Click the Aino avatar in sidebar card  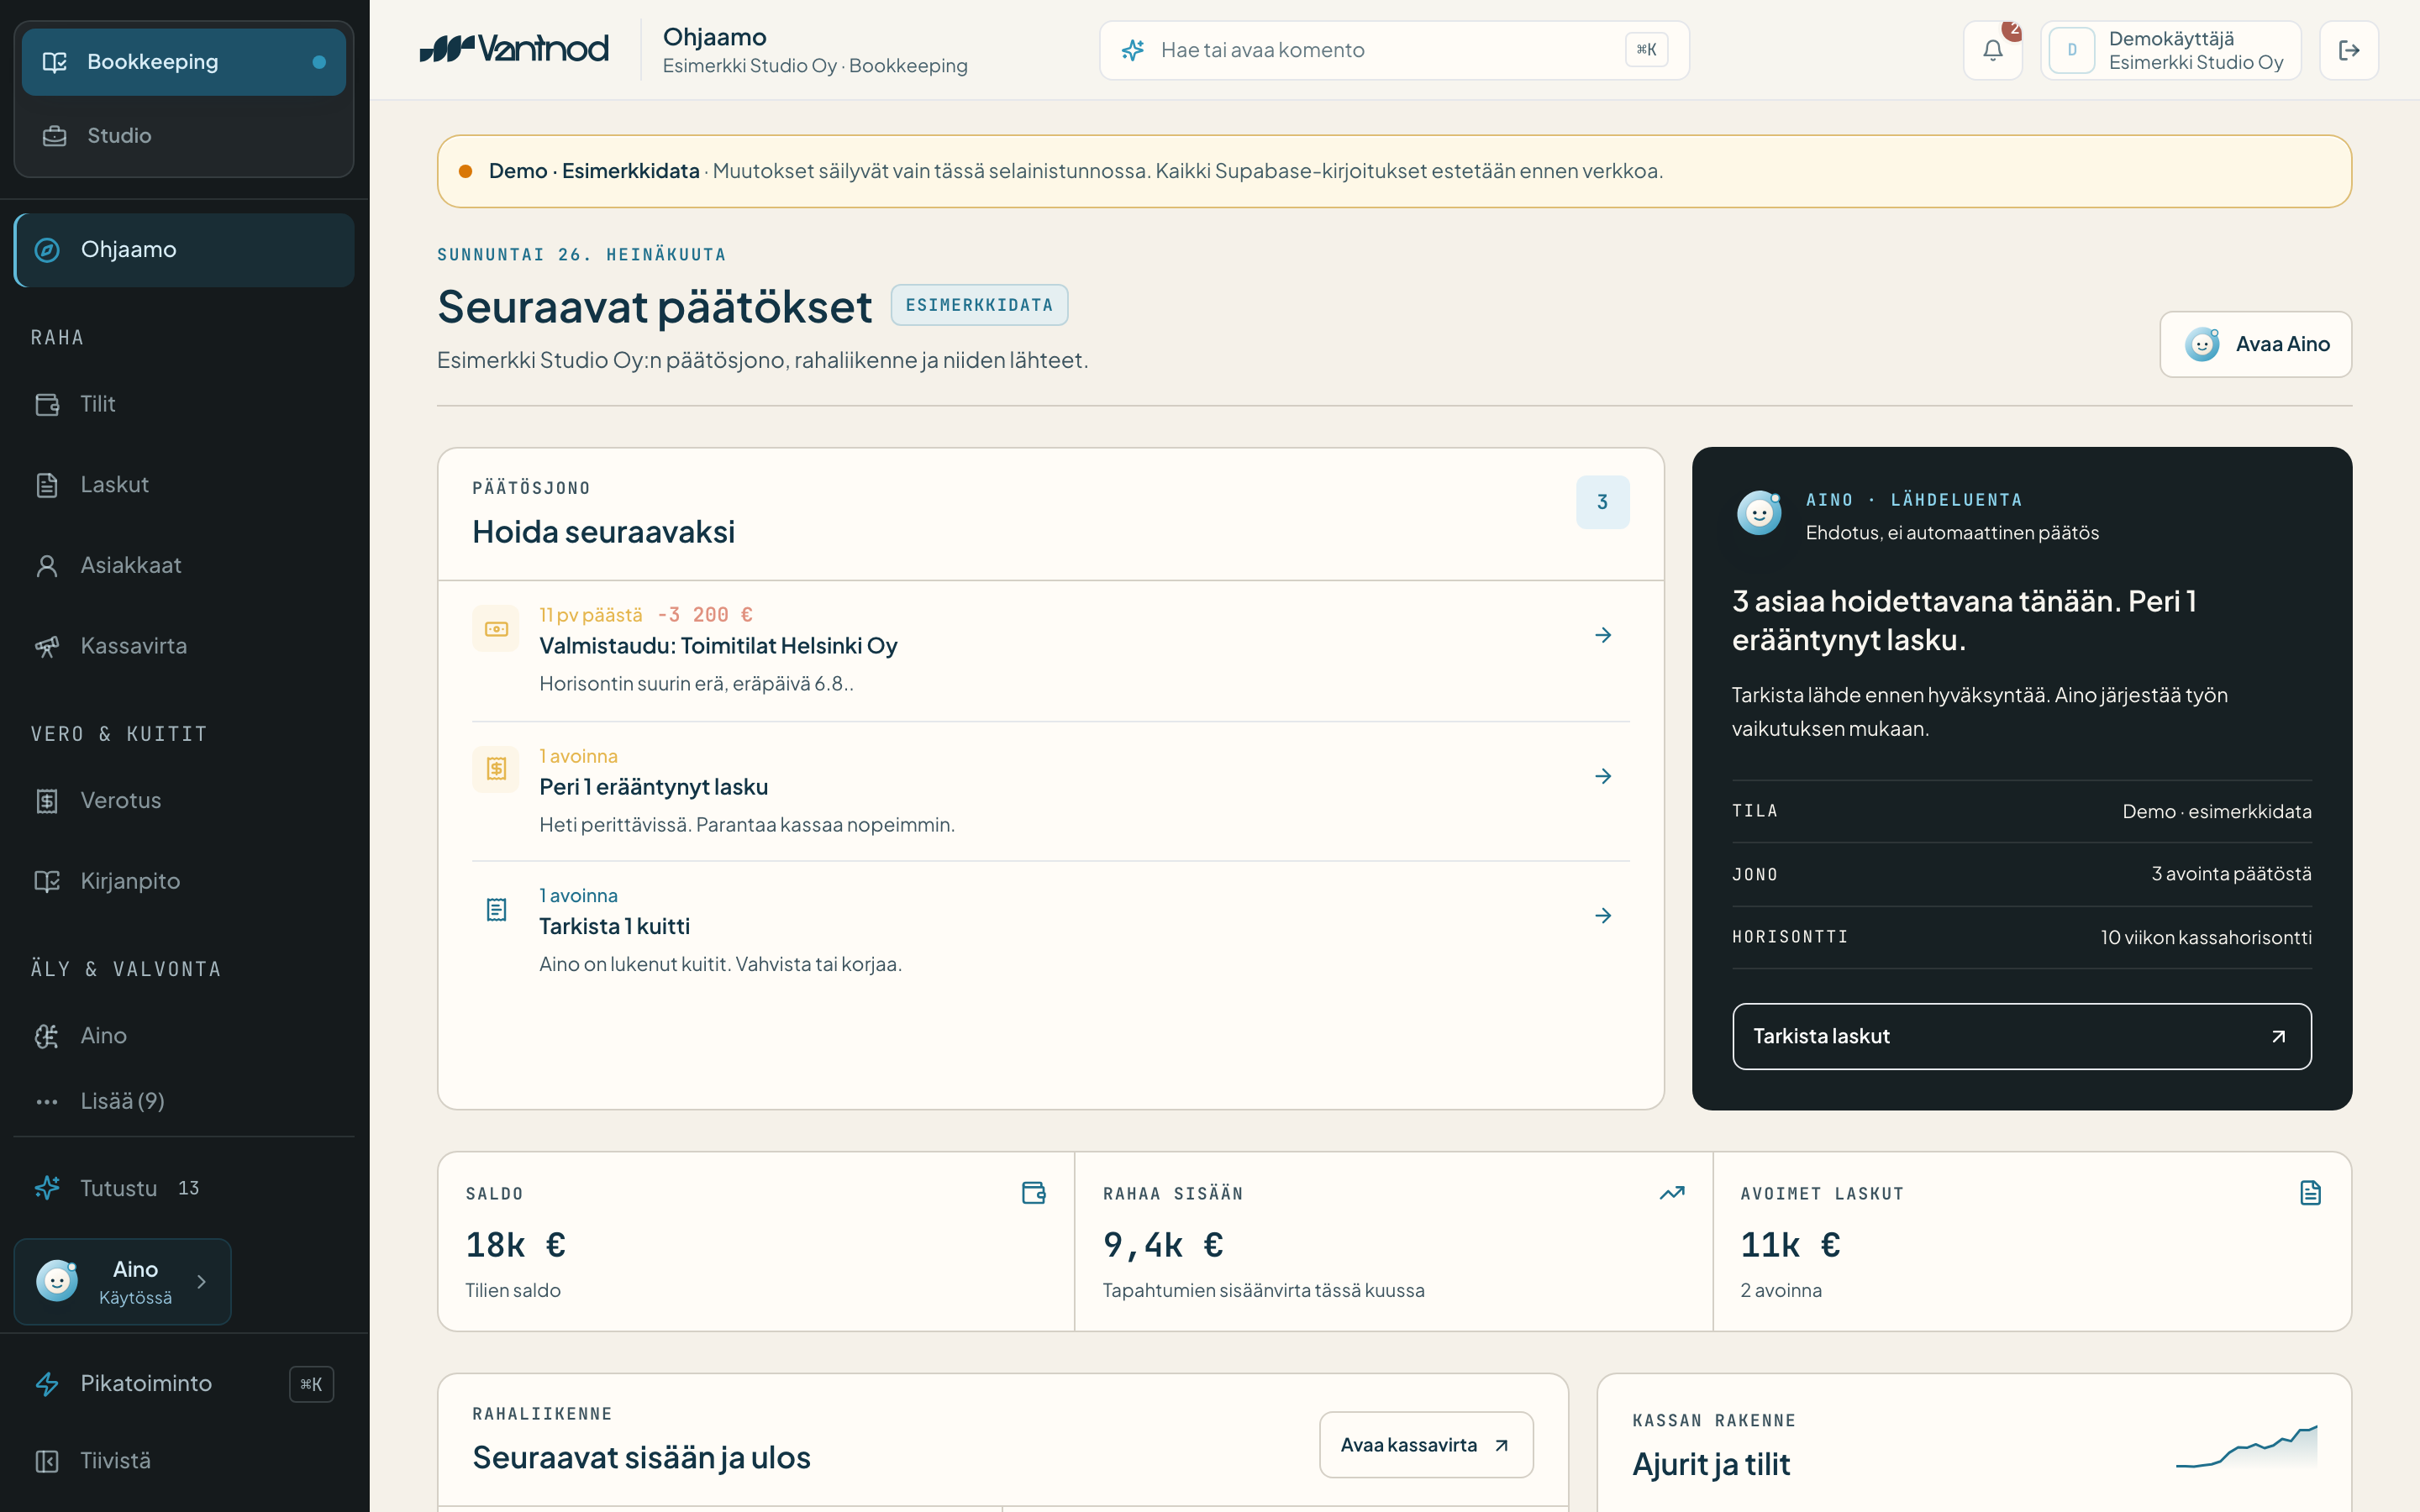click(57, 1281)
